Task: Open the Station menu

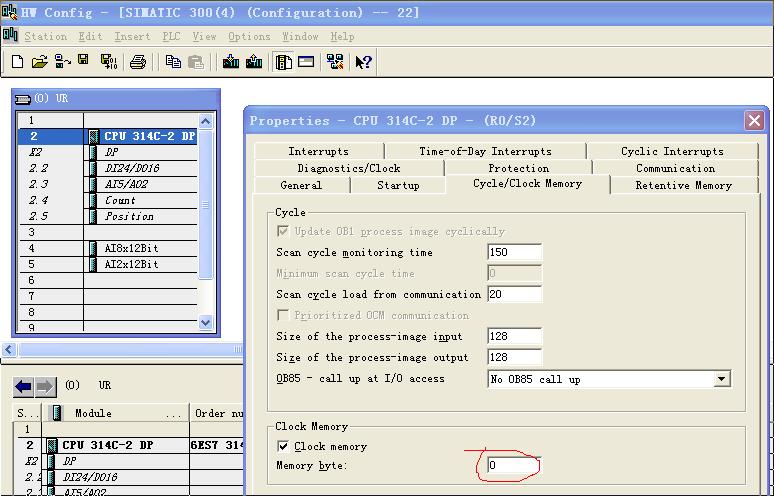Action: click(x=45, y=37)
